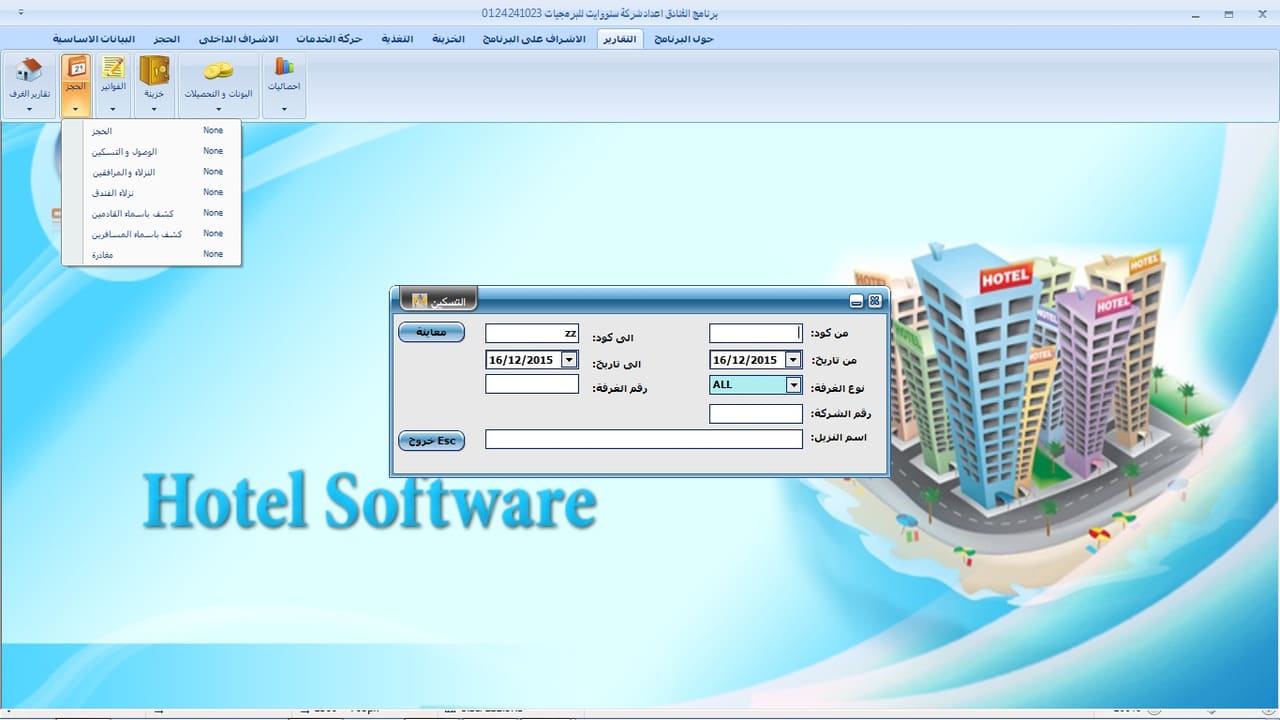Switch to البيانات الاساسية tab
The width and height of the screenshot is (1280, 720).
[94, 38]
